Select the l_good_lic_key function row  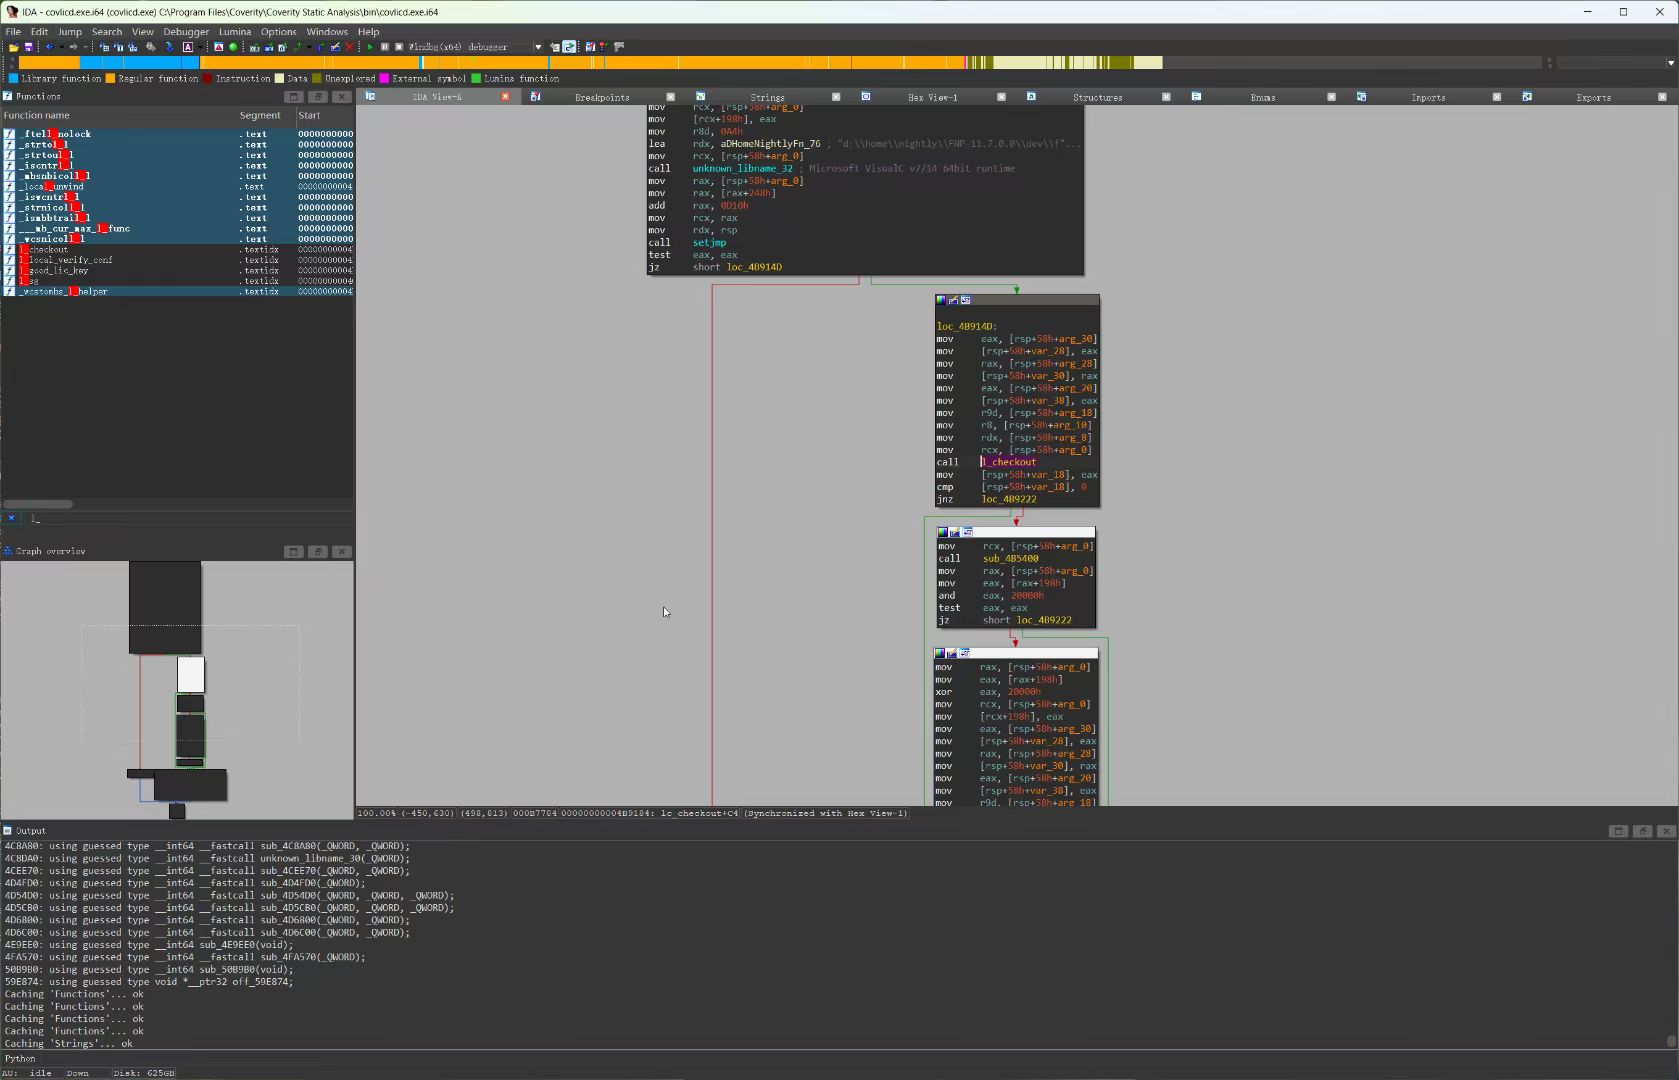177,271
